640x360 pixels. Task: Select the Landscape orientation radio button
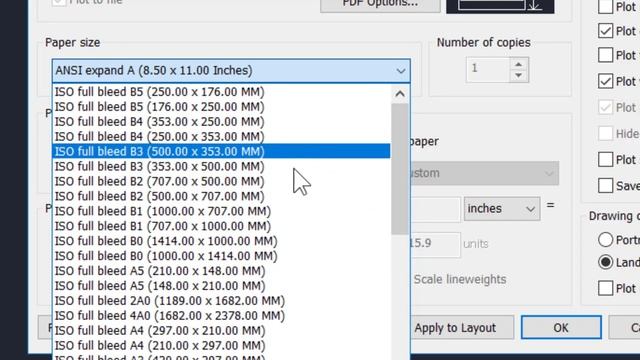click(x=605, y=262)
